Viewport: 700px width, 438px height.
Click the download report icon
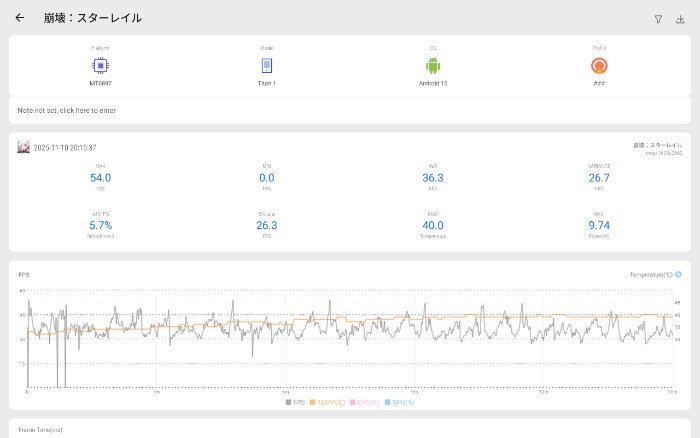tap(681, 18)
